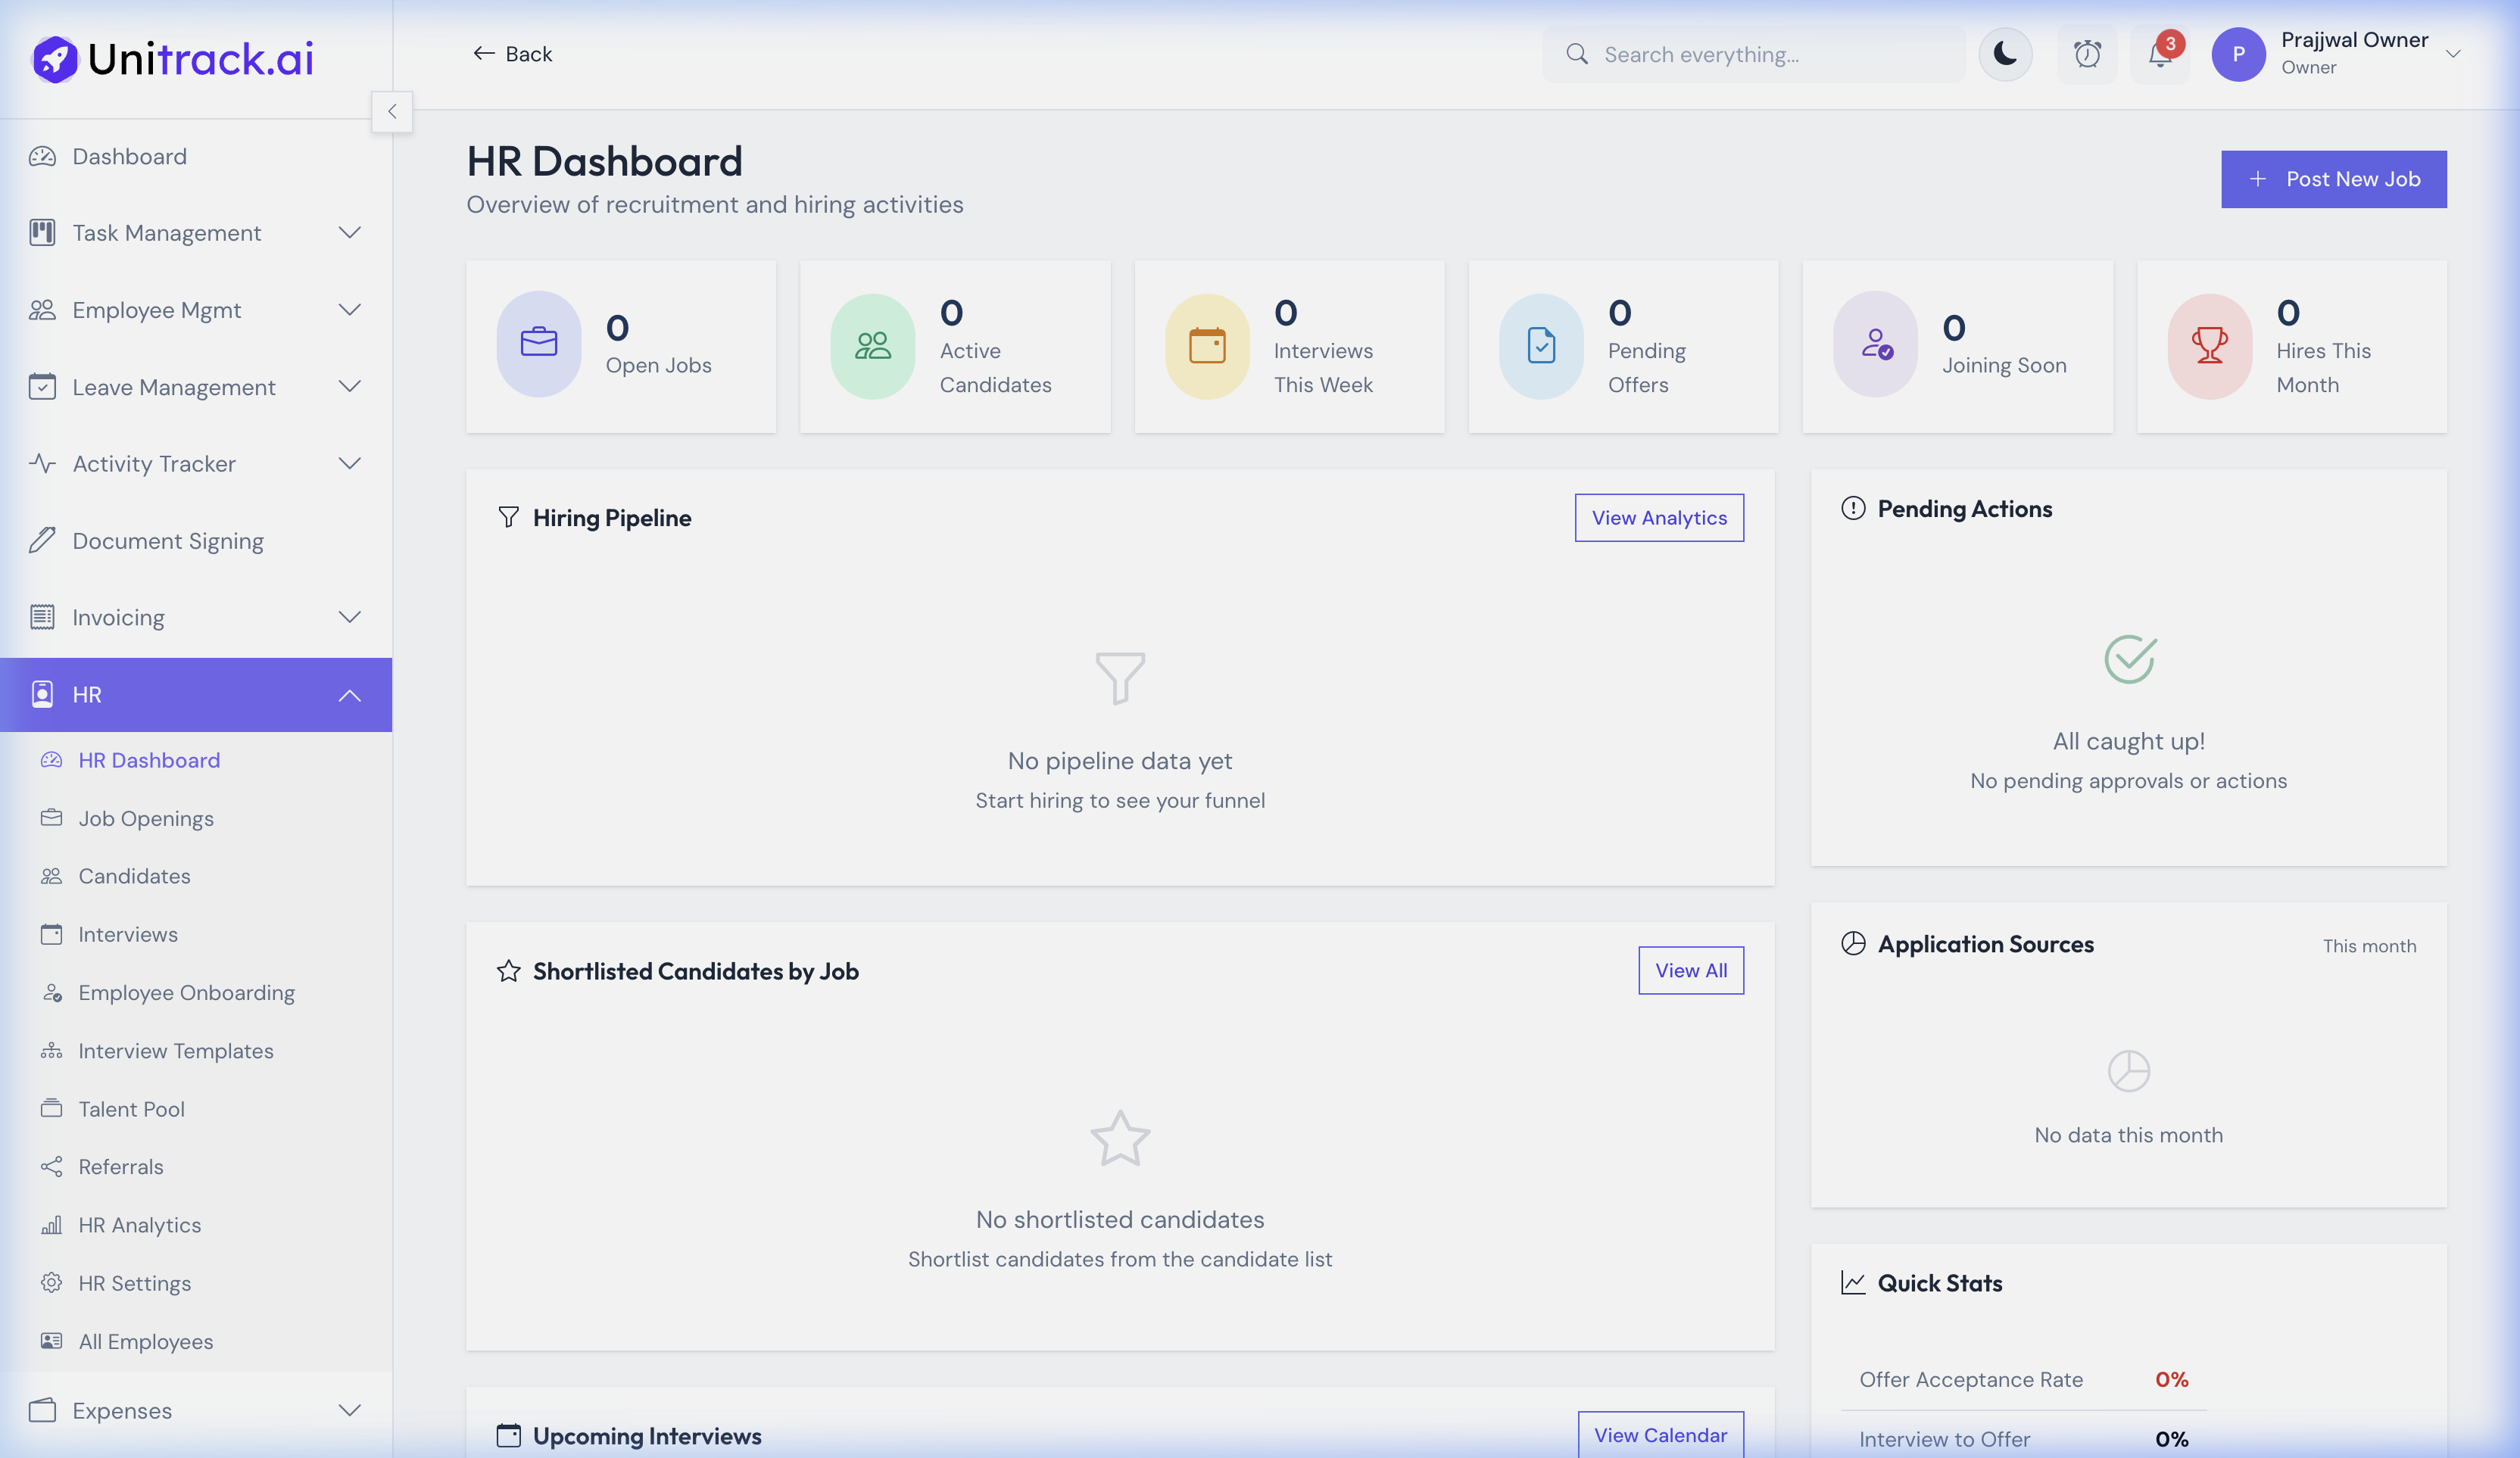This screenshot has height=1458, width=2520.
Task: Open HR Analytics in the sidebar
Action: point(140,1224)
